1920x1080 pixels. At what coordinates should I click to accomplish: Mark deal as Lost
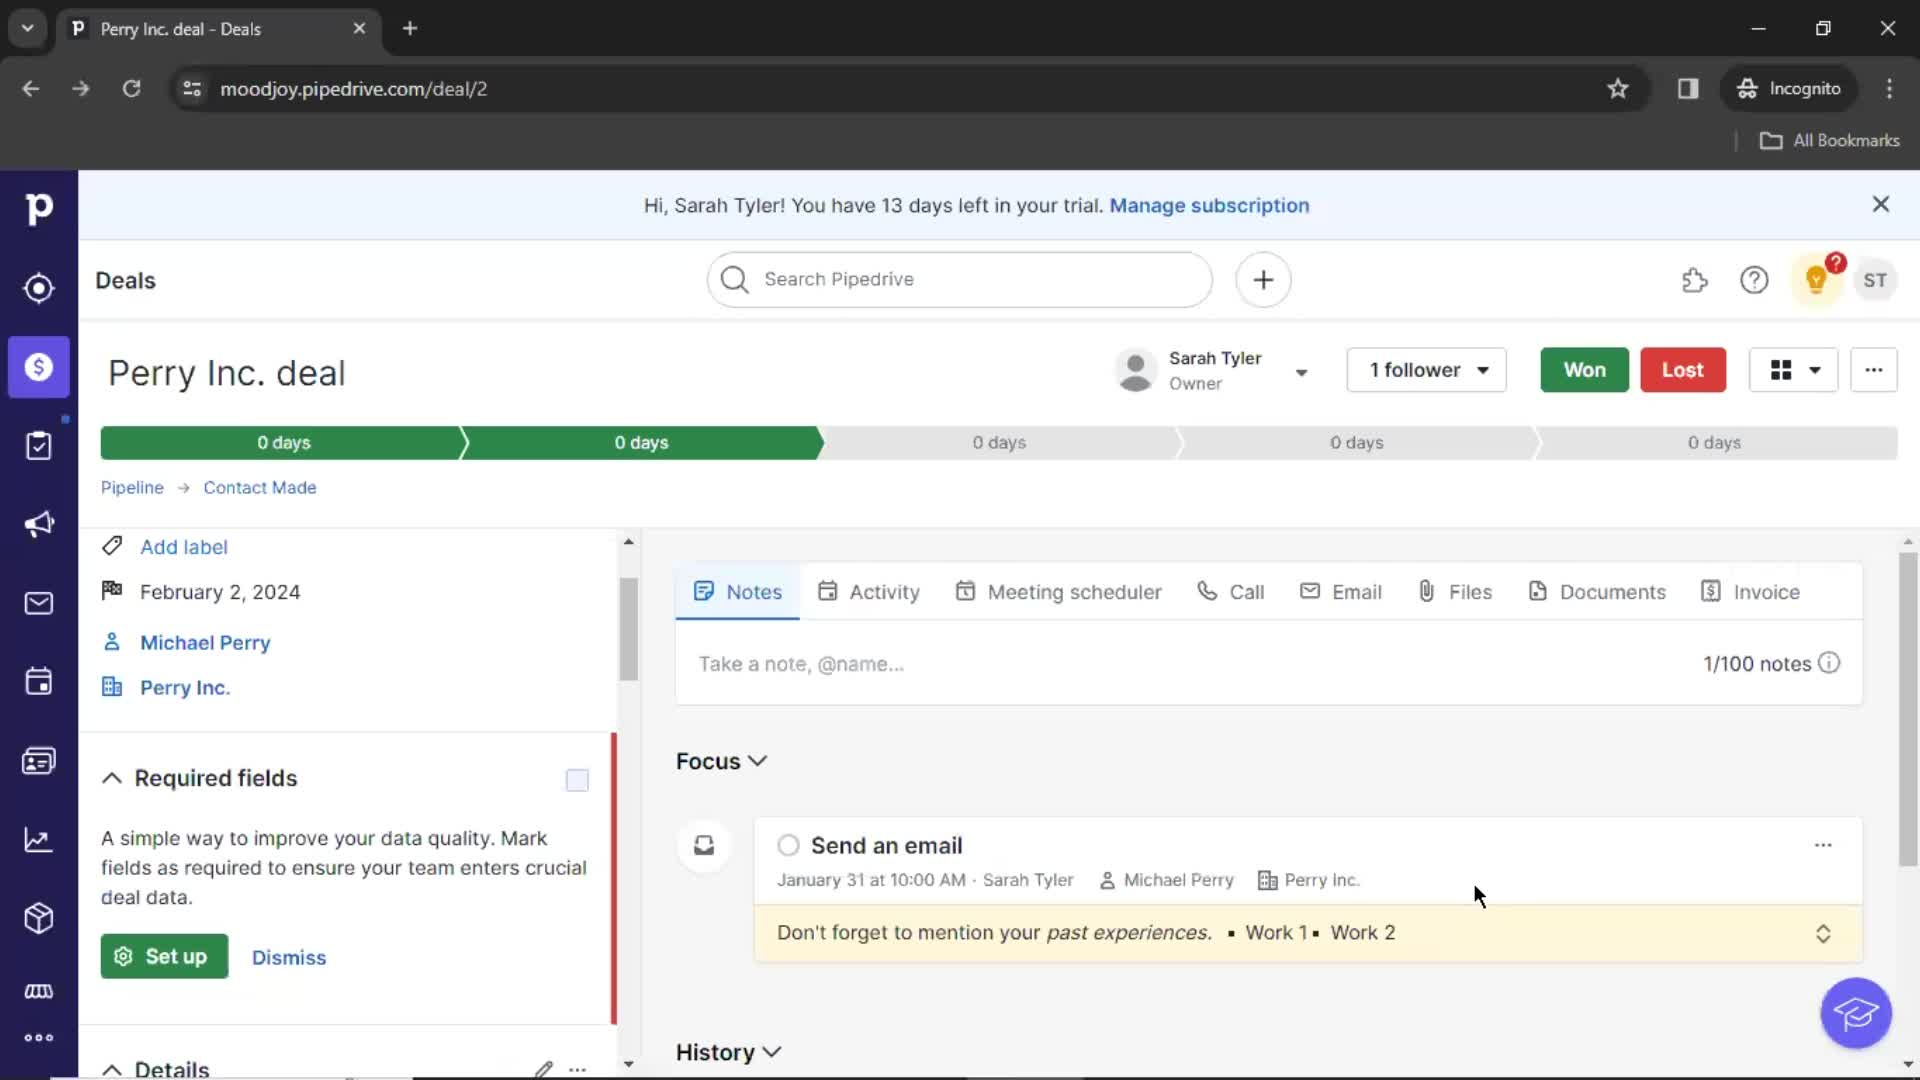click(1683, 370)
